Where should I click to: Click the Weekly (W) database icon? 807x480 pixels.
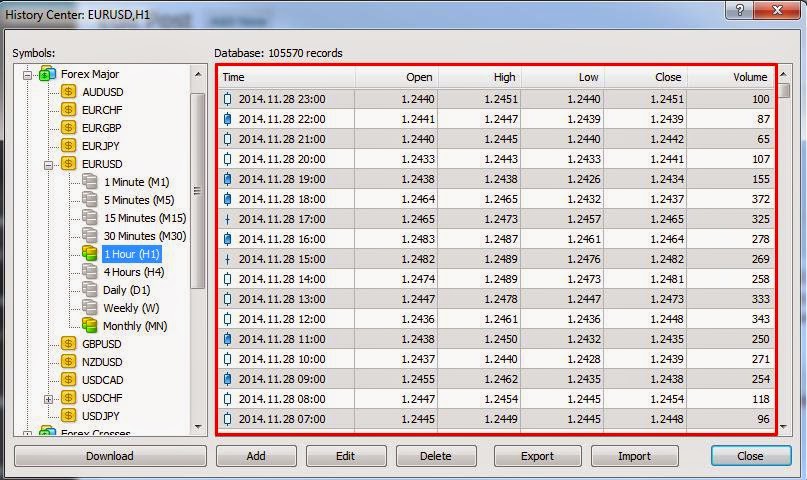click(90, 307)
